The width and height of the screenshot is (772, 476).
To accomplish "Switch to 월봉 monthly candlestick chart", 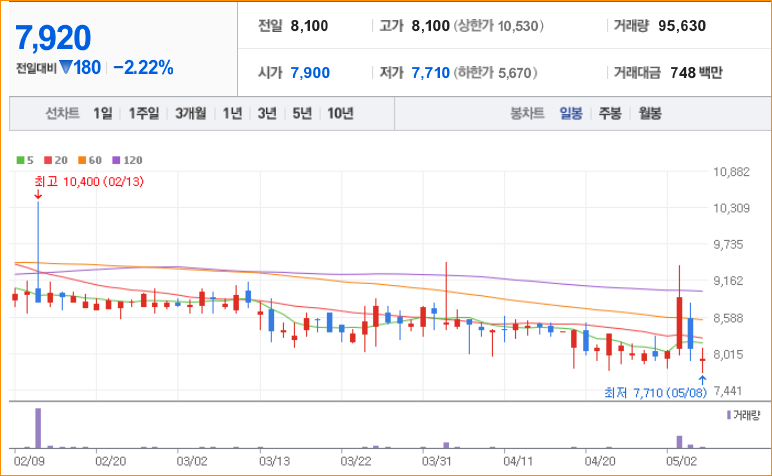I will point(650,114).
